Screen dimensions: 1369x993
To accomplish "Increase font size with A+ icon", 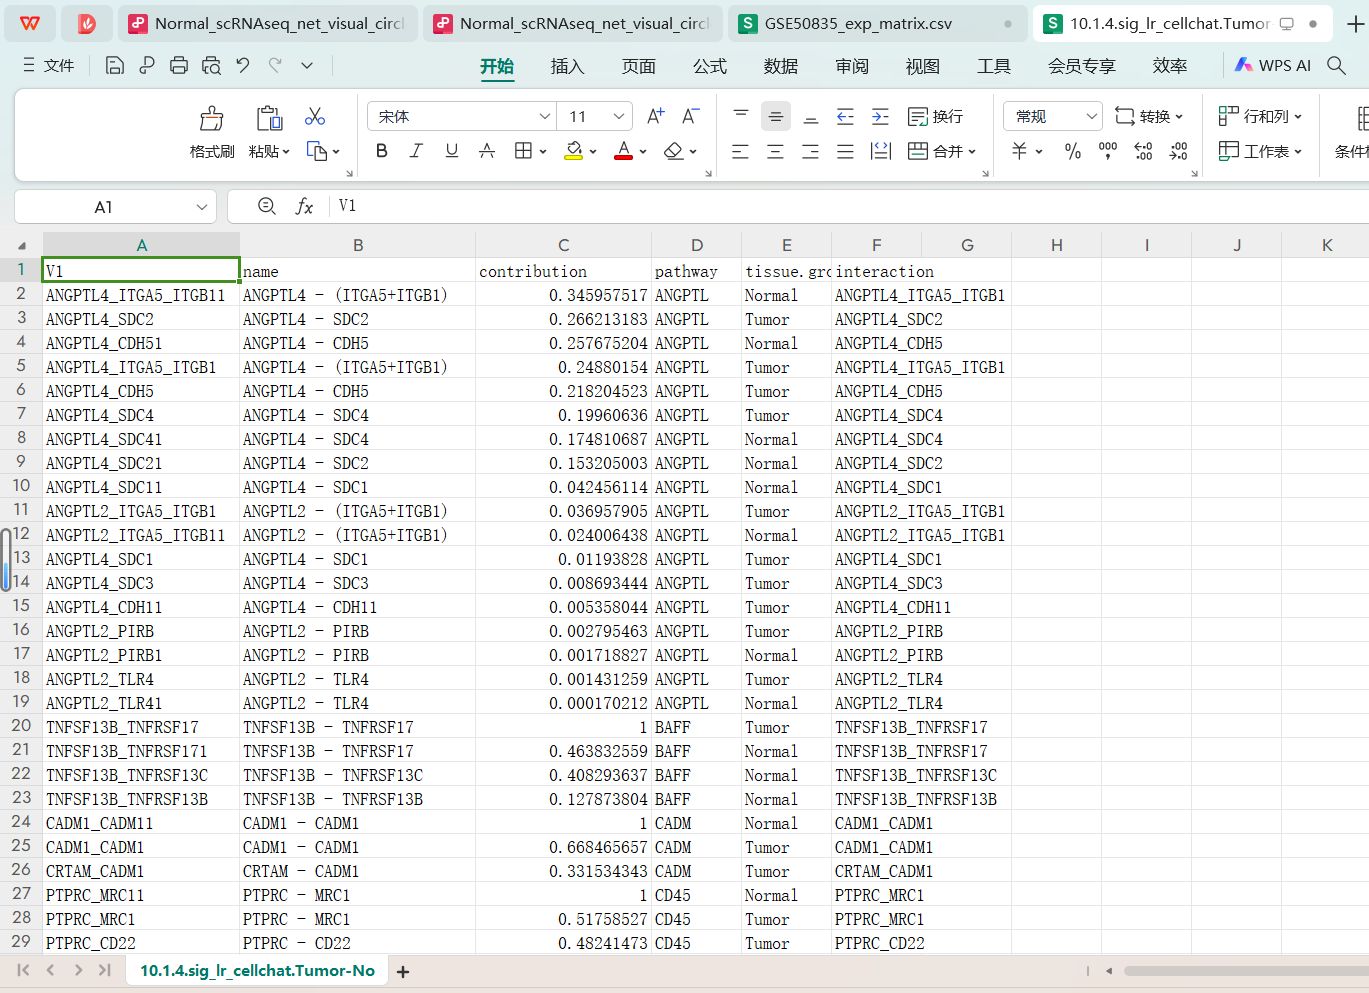I will [656, 116].
